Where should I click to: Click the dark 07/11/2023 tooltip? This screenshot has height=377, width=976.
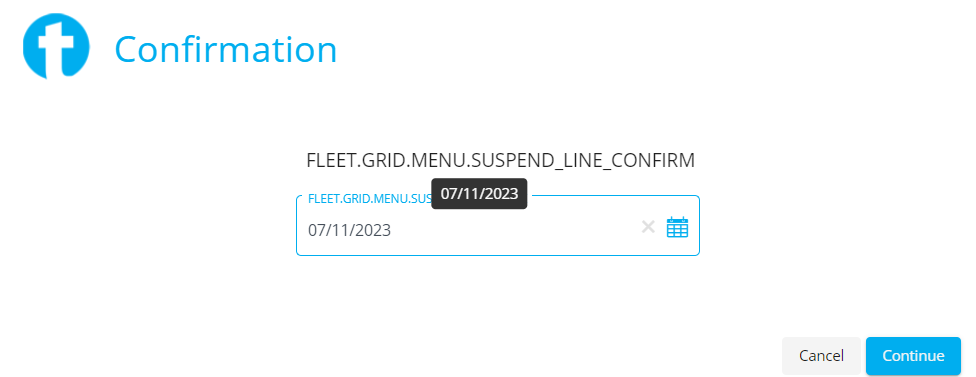point(479,193)
